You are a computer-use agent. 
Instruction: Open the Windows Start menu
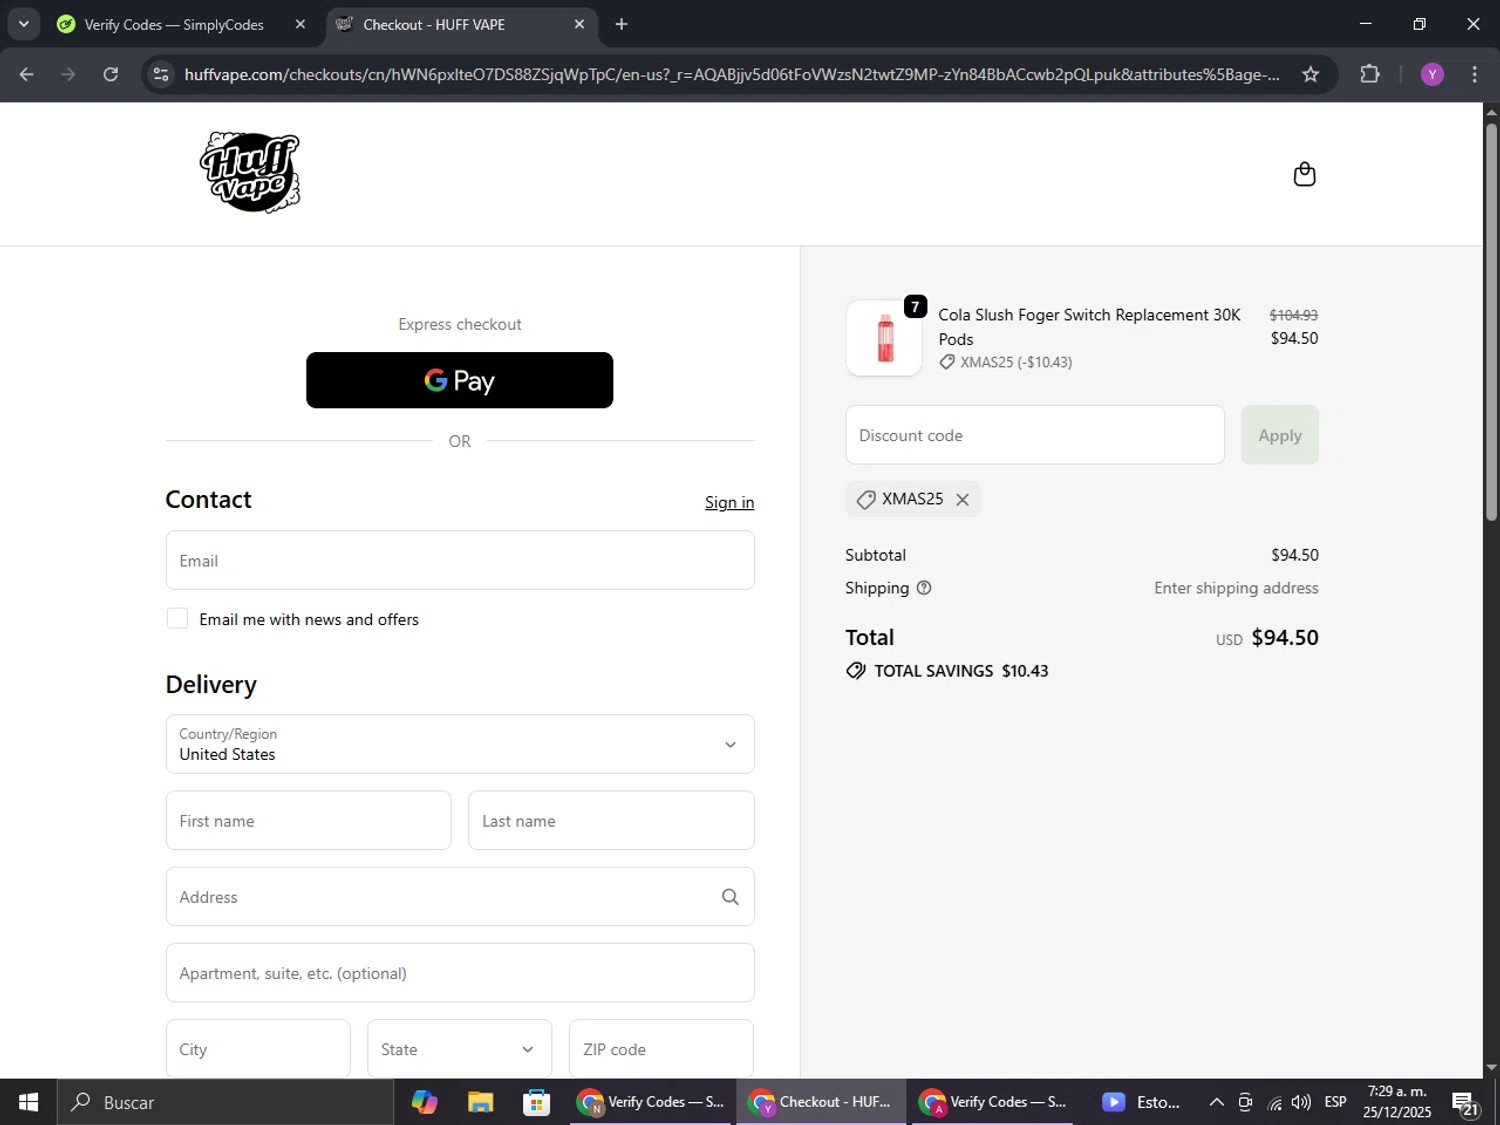coord(28,1102)
